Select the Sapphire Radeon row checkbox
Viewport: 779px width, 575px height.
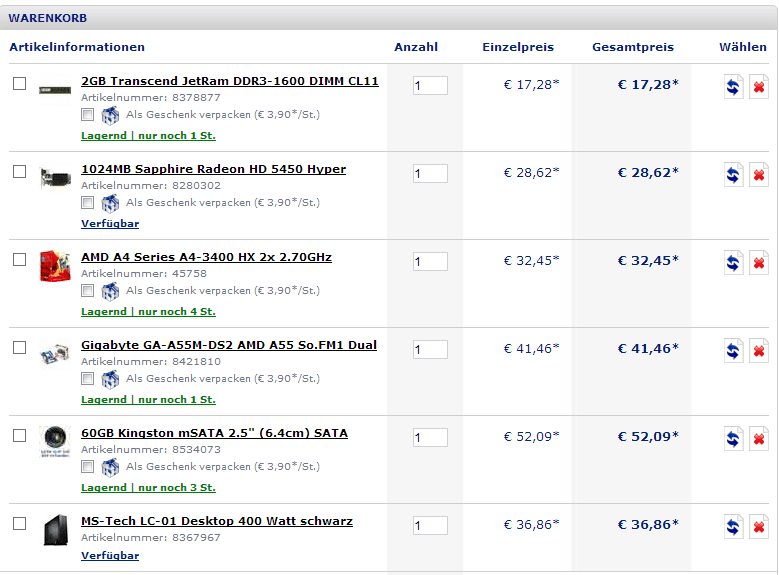click(19, 171)
